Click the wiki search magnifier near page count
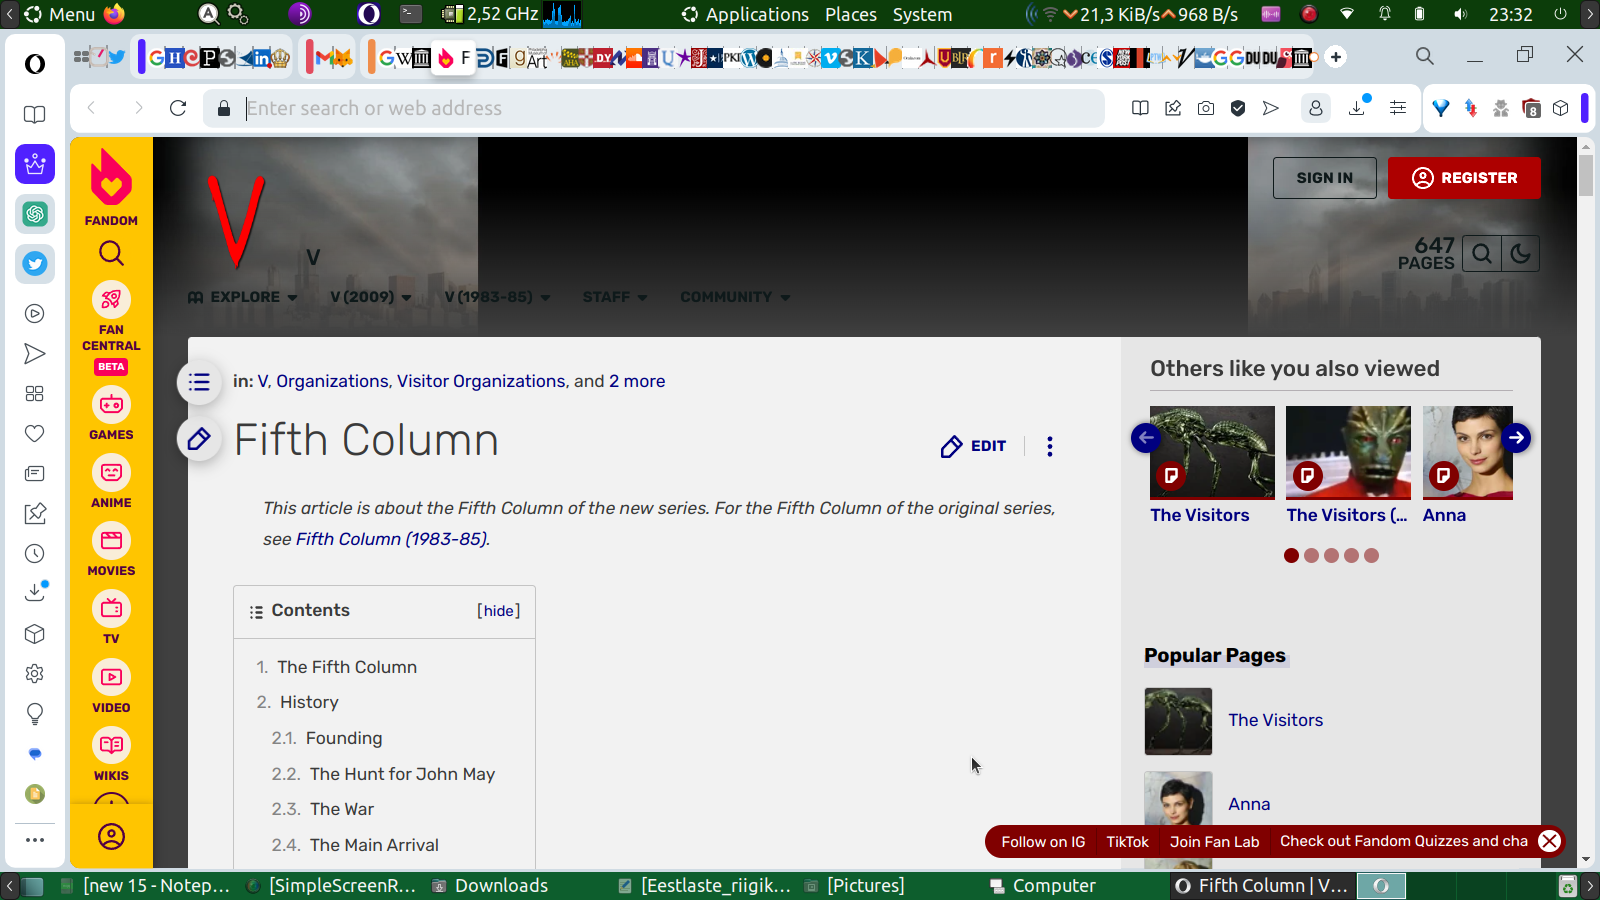The width and height of the screenshot is (1600, 900). pos(1482,254)
